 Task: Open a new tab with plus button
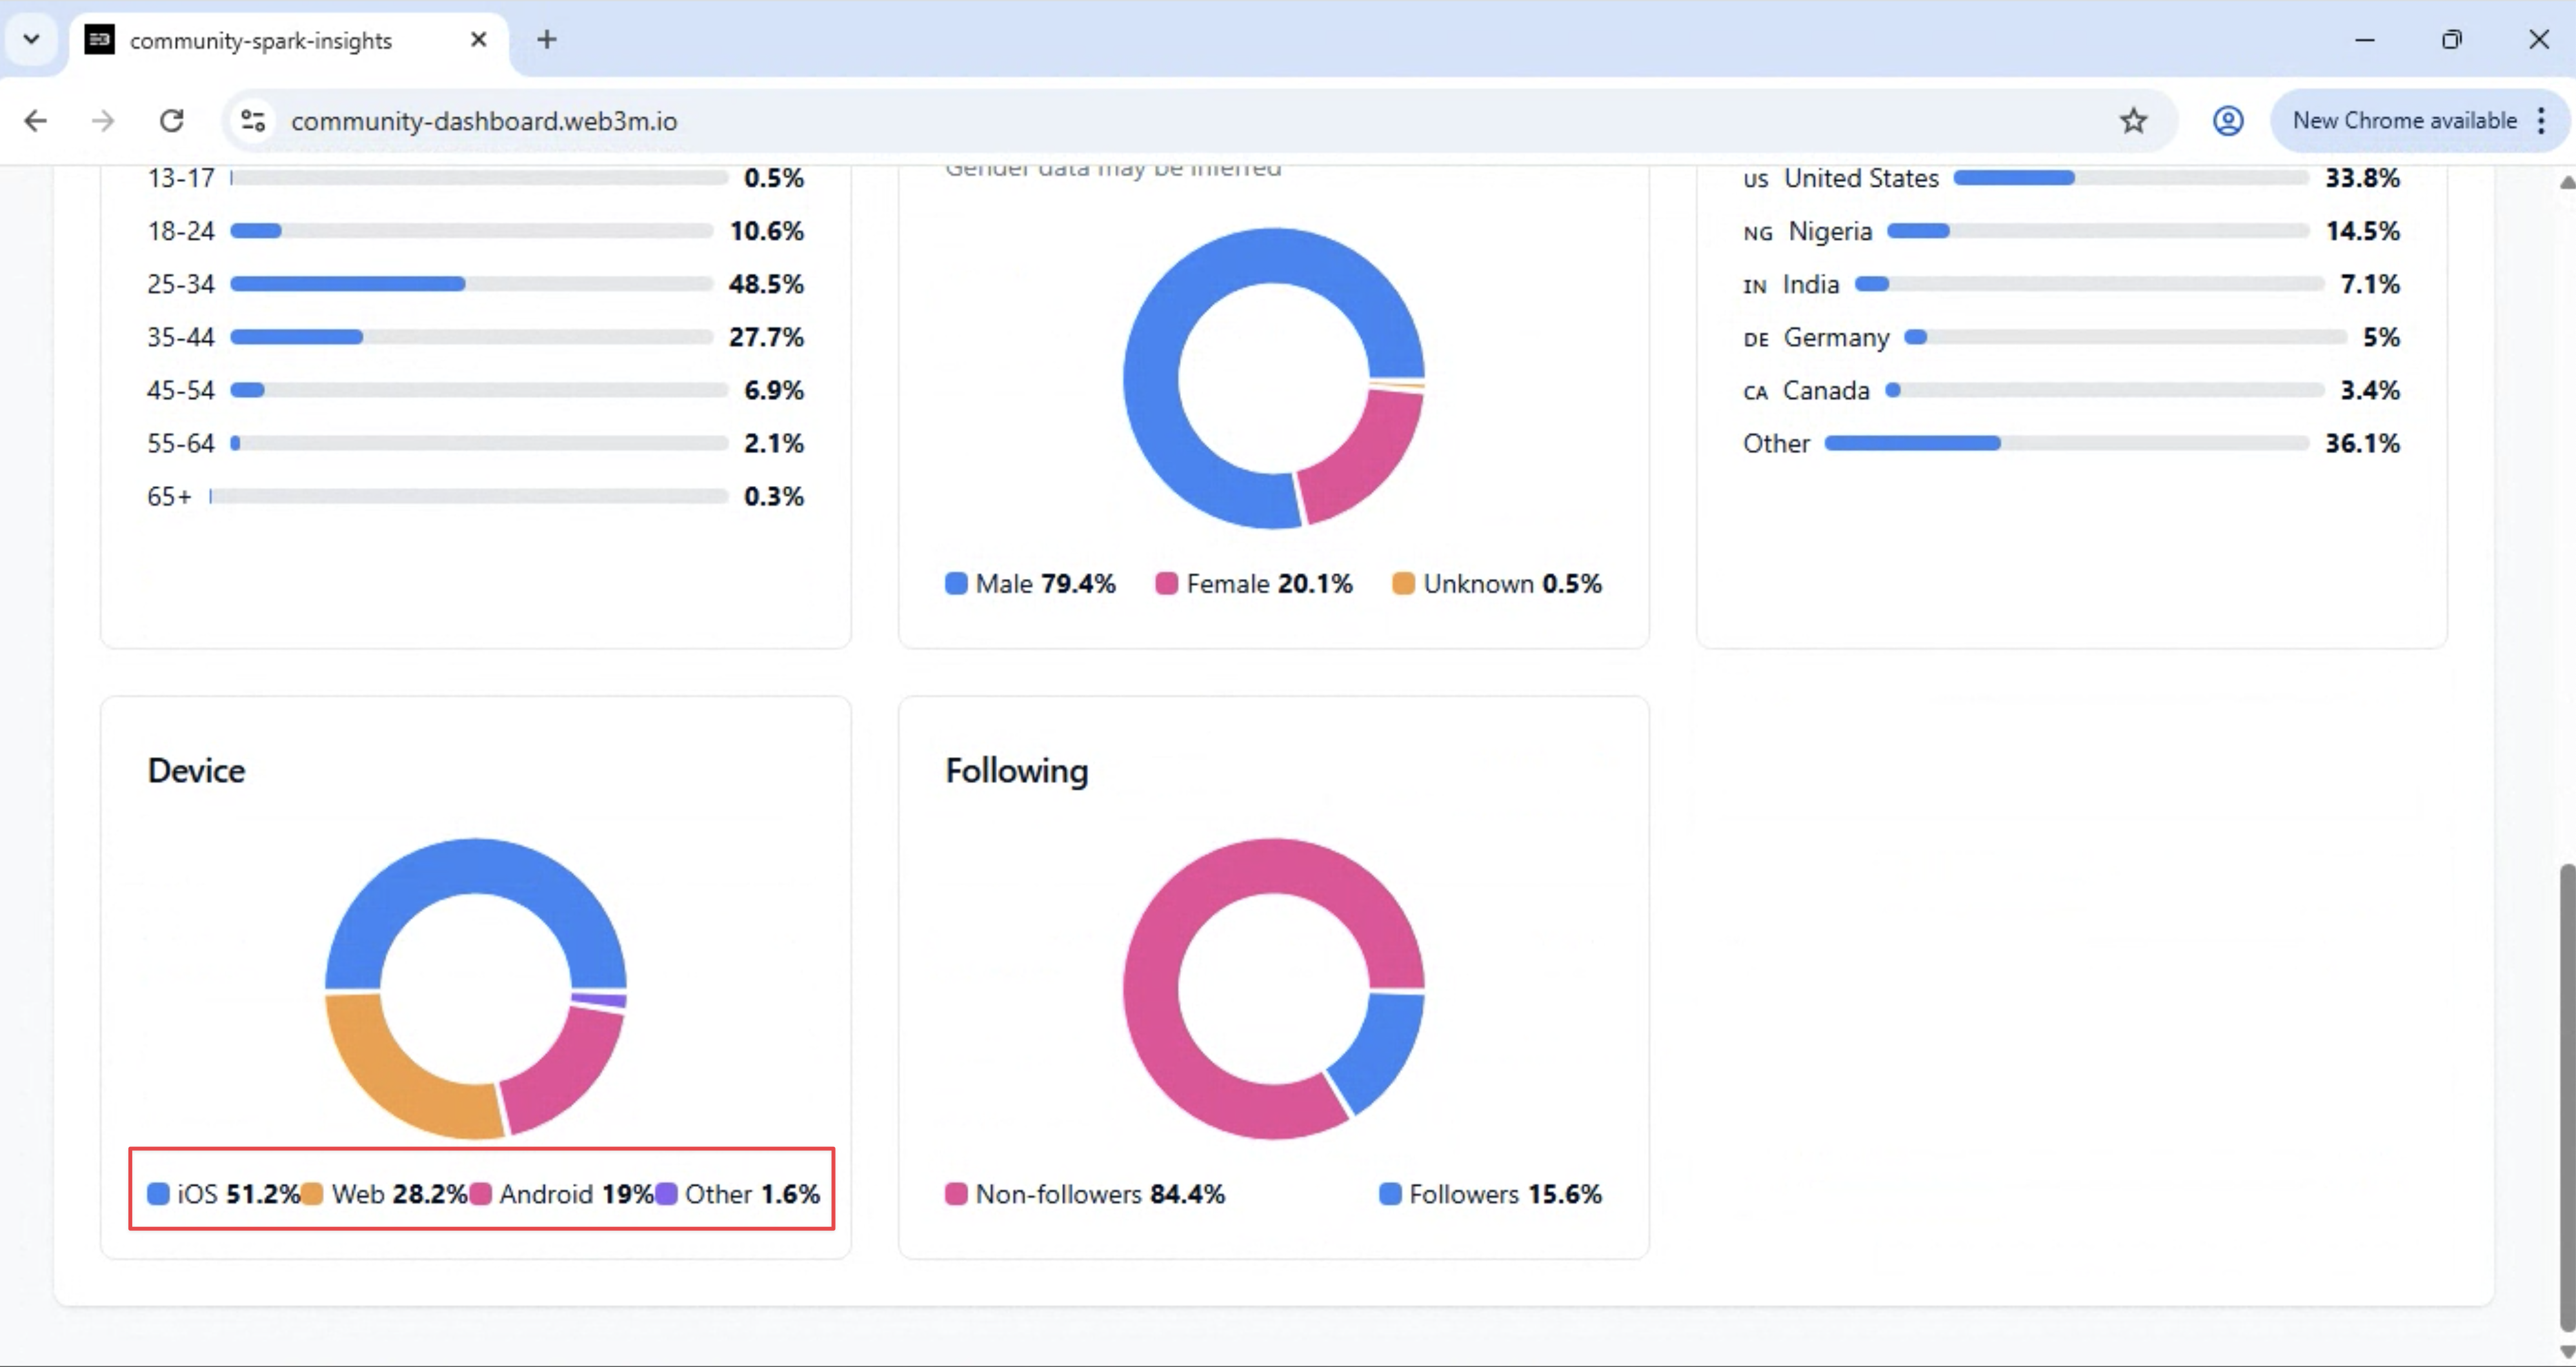click(546, 40)
